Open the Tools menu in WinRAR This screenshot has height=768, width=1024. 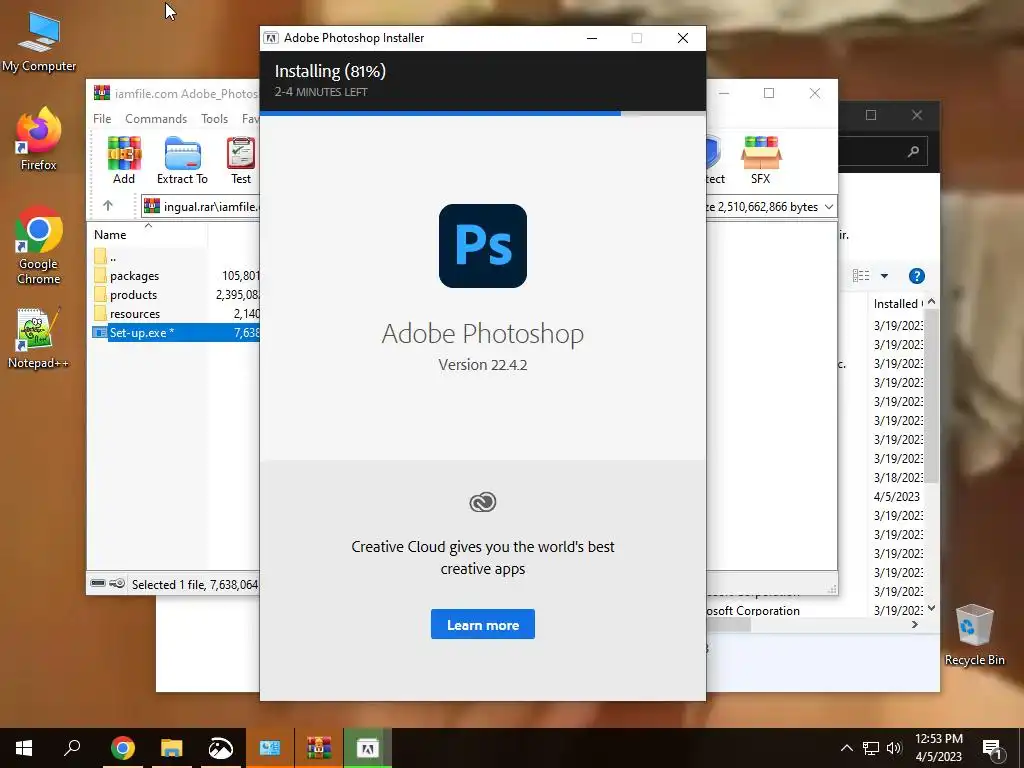point(214,119)
